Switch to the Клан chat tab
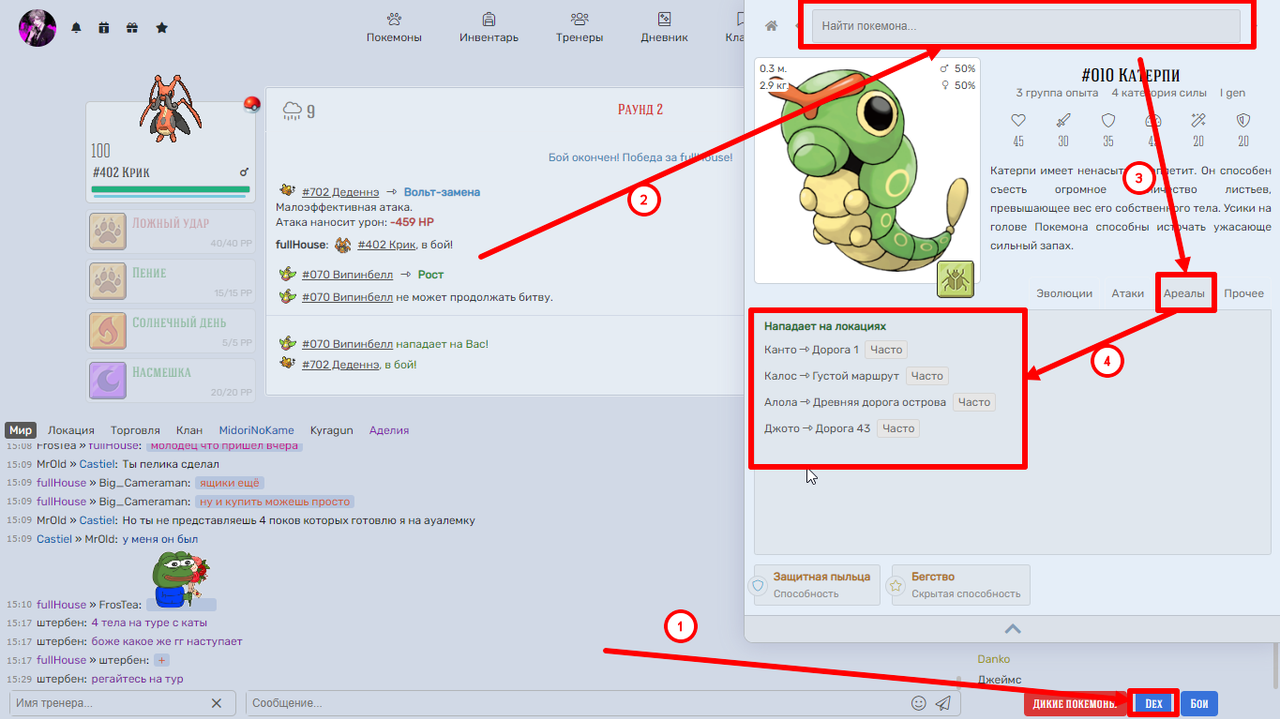 [x=189, y=430]
